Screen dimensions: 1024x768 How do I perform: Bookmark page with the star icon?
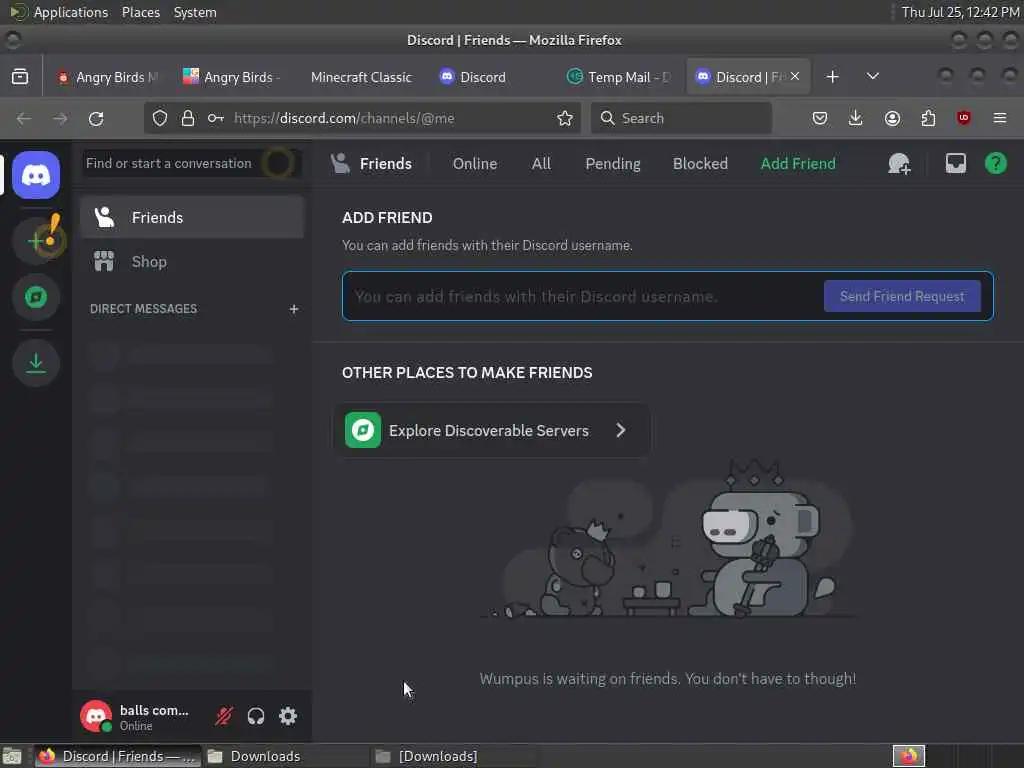coord(565,118)
